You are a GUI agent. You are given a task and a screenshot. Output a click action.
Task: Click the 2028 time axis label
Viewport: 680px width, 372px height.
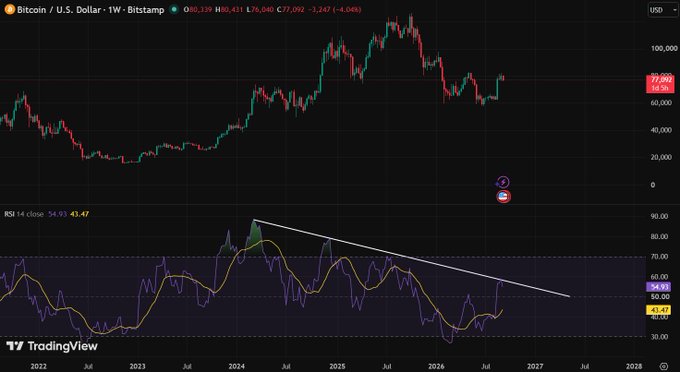coord(634,366)
